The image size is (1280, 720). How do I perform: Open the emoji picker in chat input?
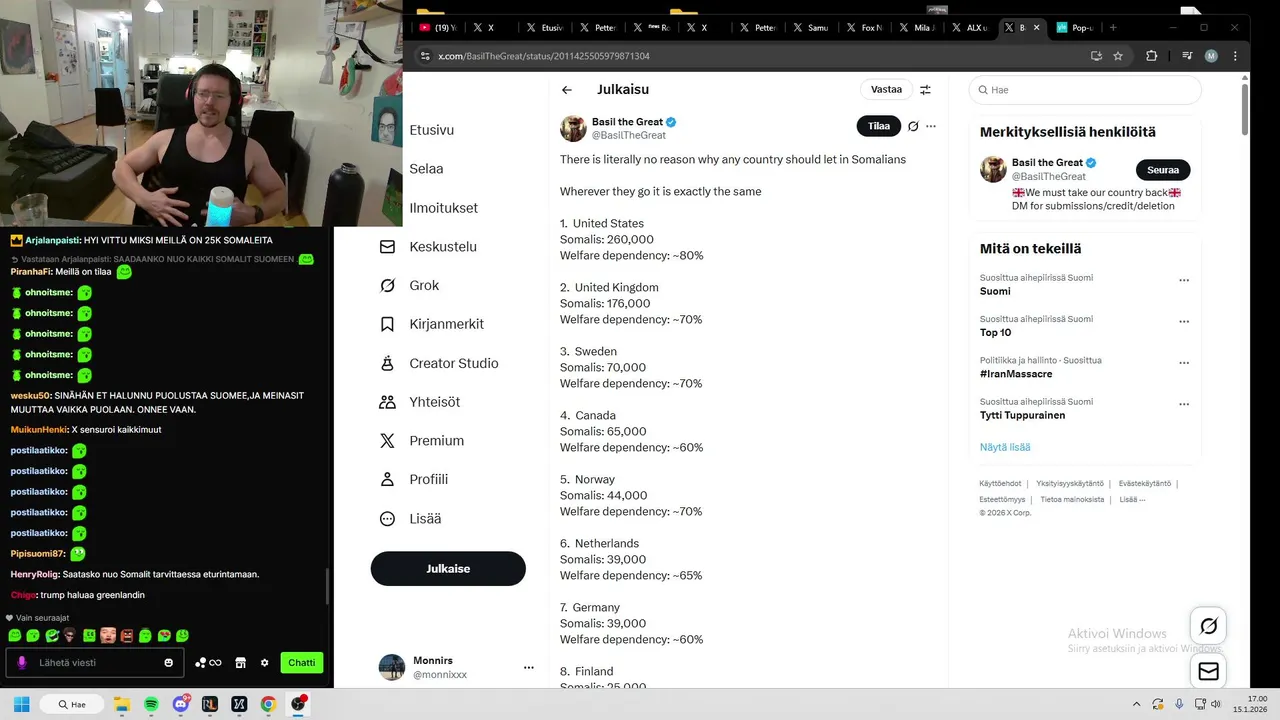pyautogui.click(x=168, y=662)
